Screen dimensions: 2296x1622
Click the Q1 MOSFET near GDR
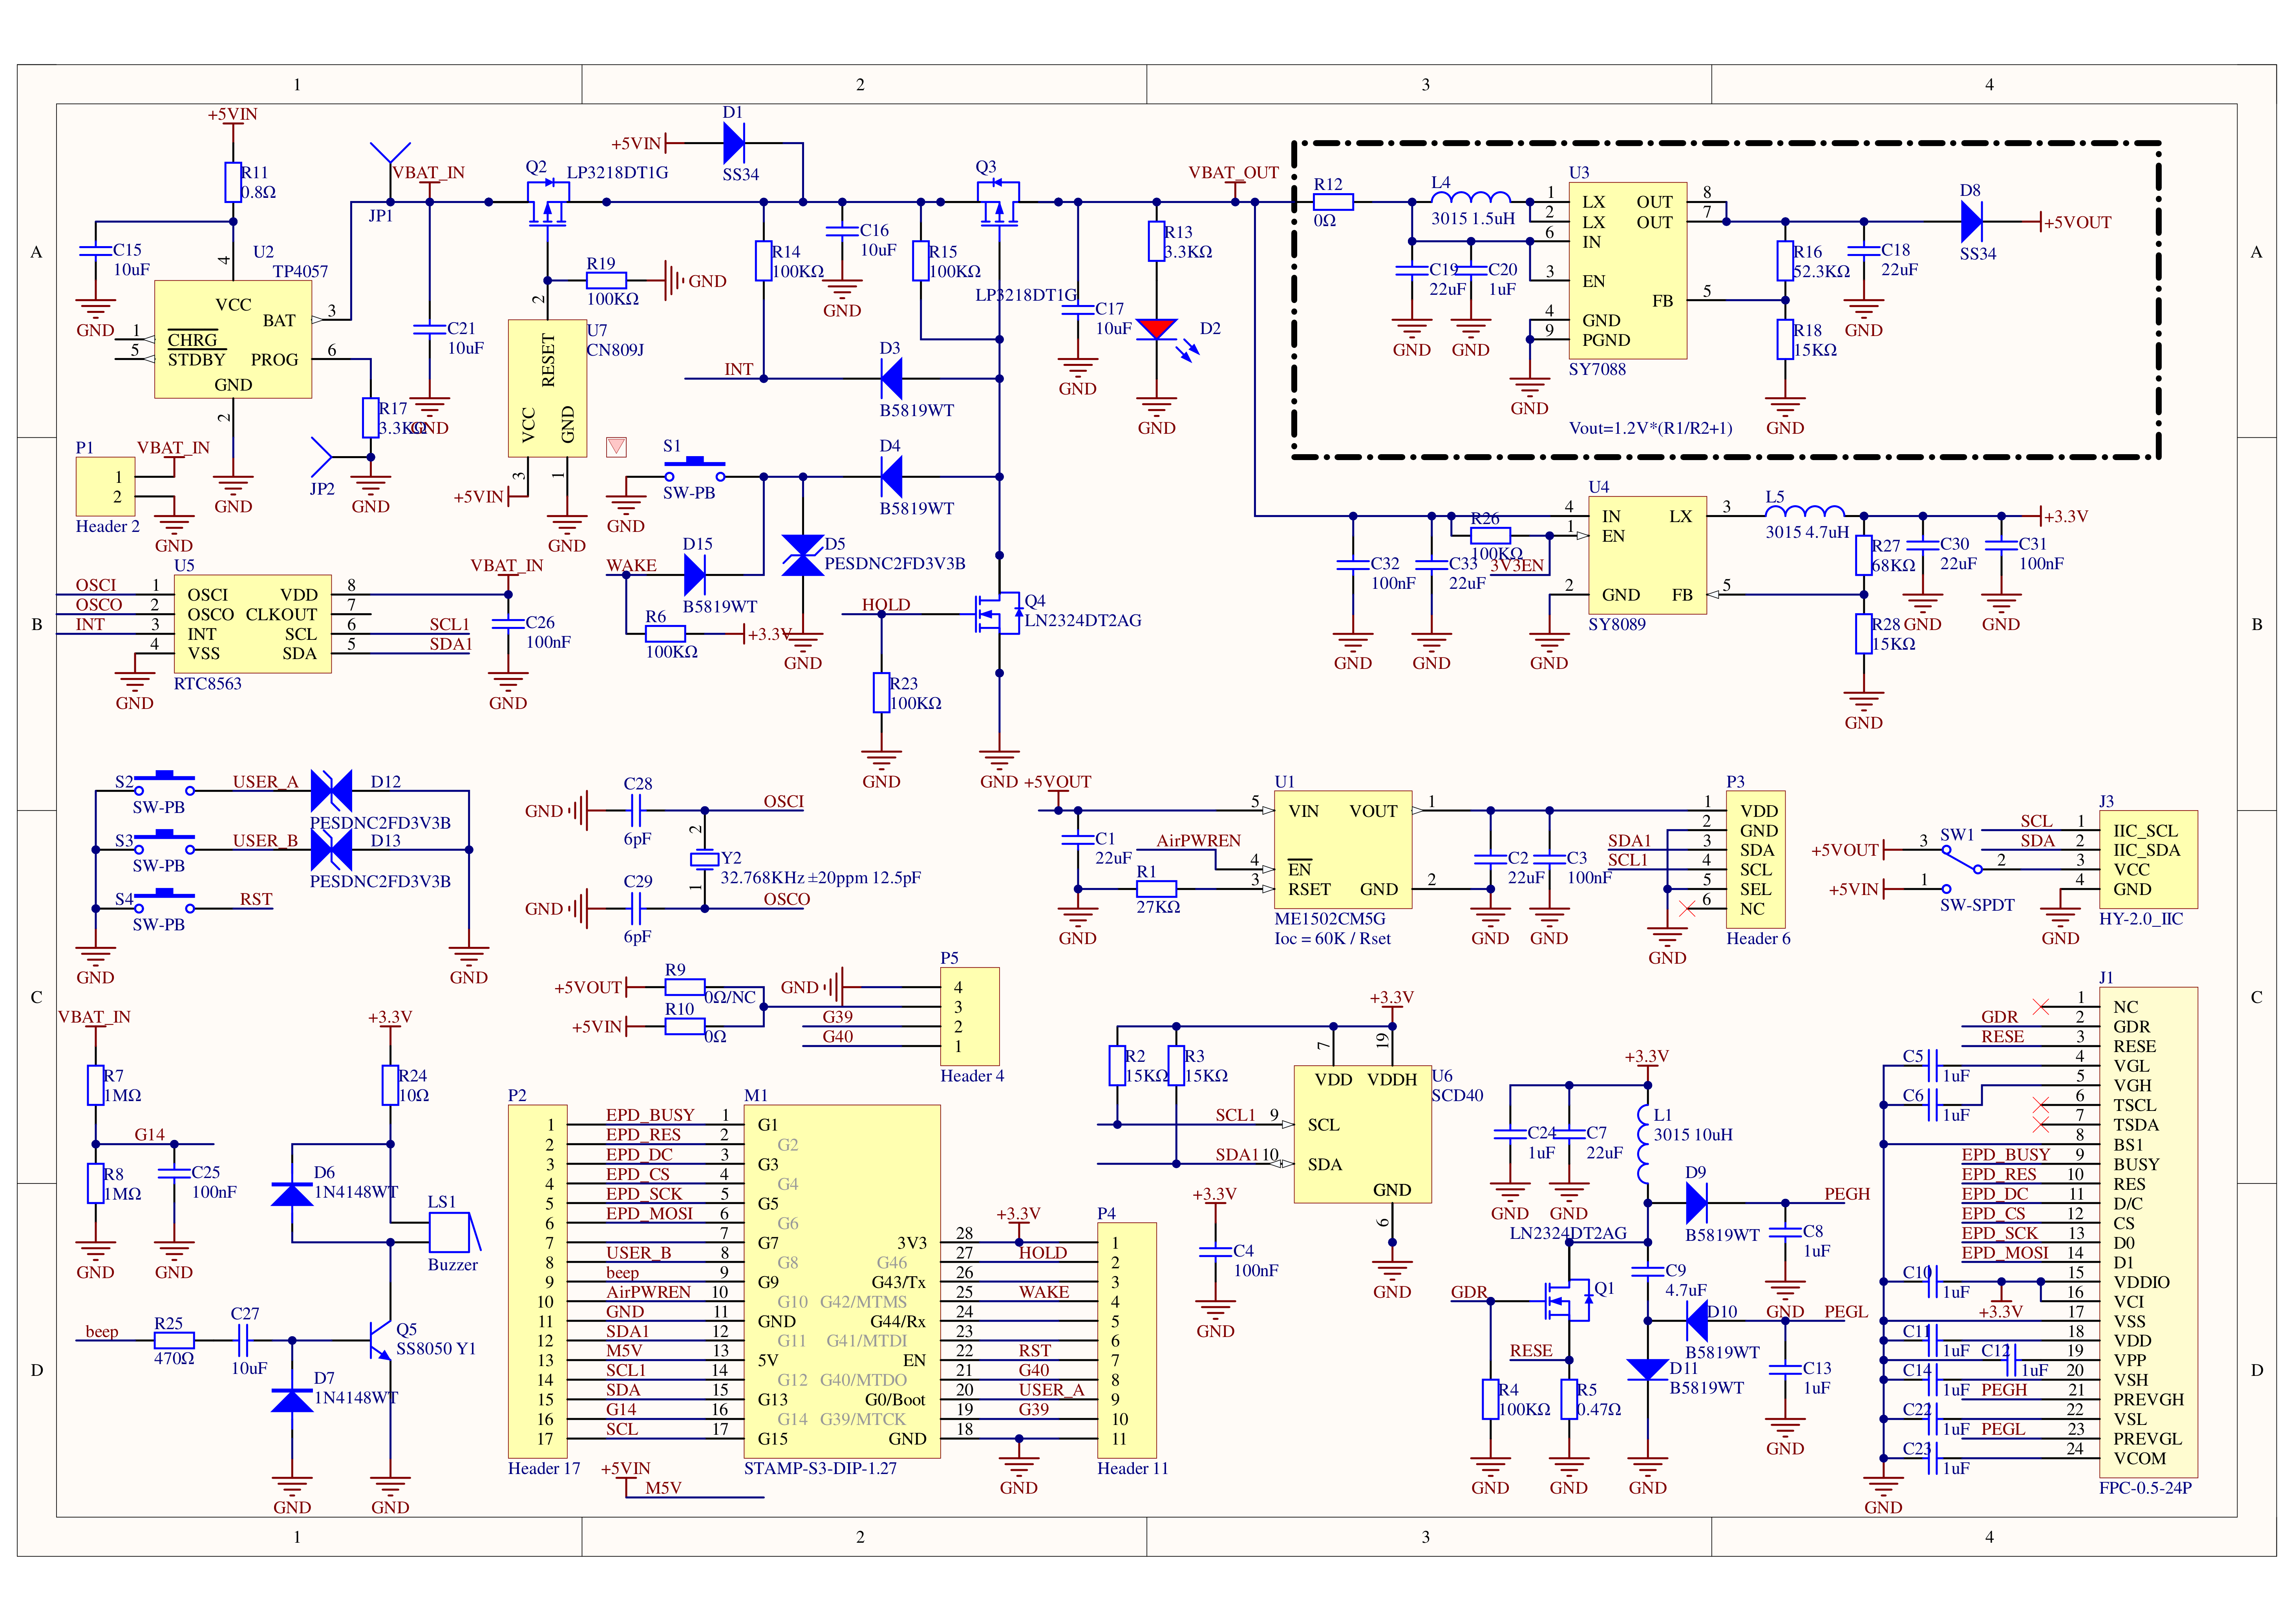1568,1300
